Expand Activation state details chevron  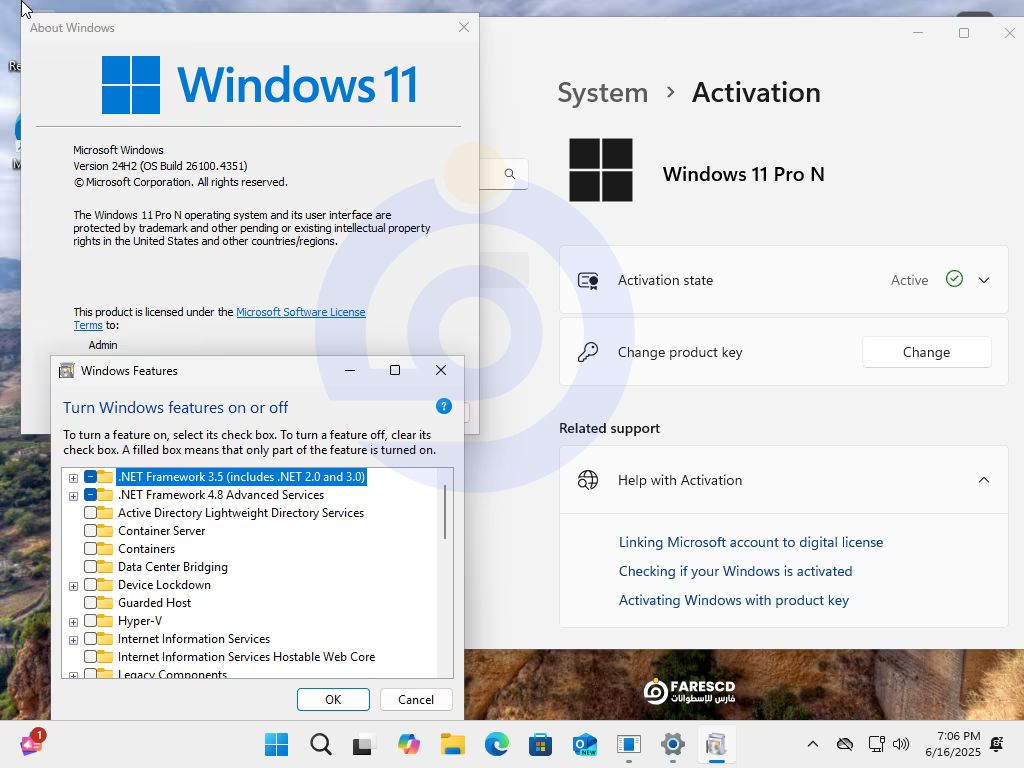click(x=984, y=280)
